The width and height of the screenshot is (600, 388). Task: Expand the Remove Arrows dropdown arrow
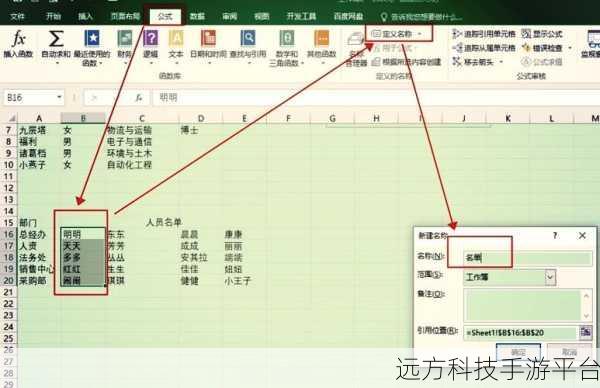tap(501, 62)
